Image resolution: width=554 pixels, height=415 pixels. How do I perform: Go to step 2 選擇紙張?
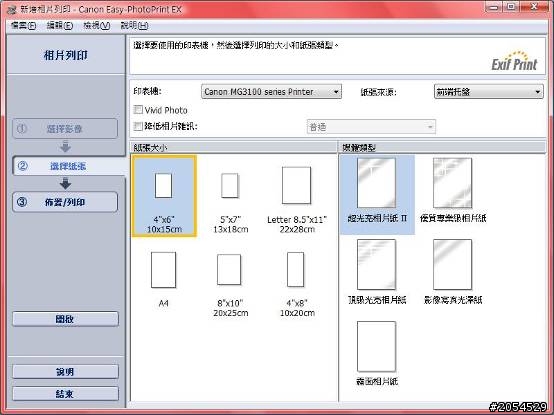coord(69,166)
